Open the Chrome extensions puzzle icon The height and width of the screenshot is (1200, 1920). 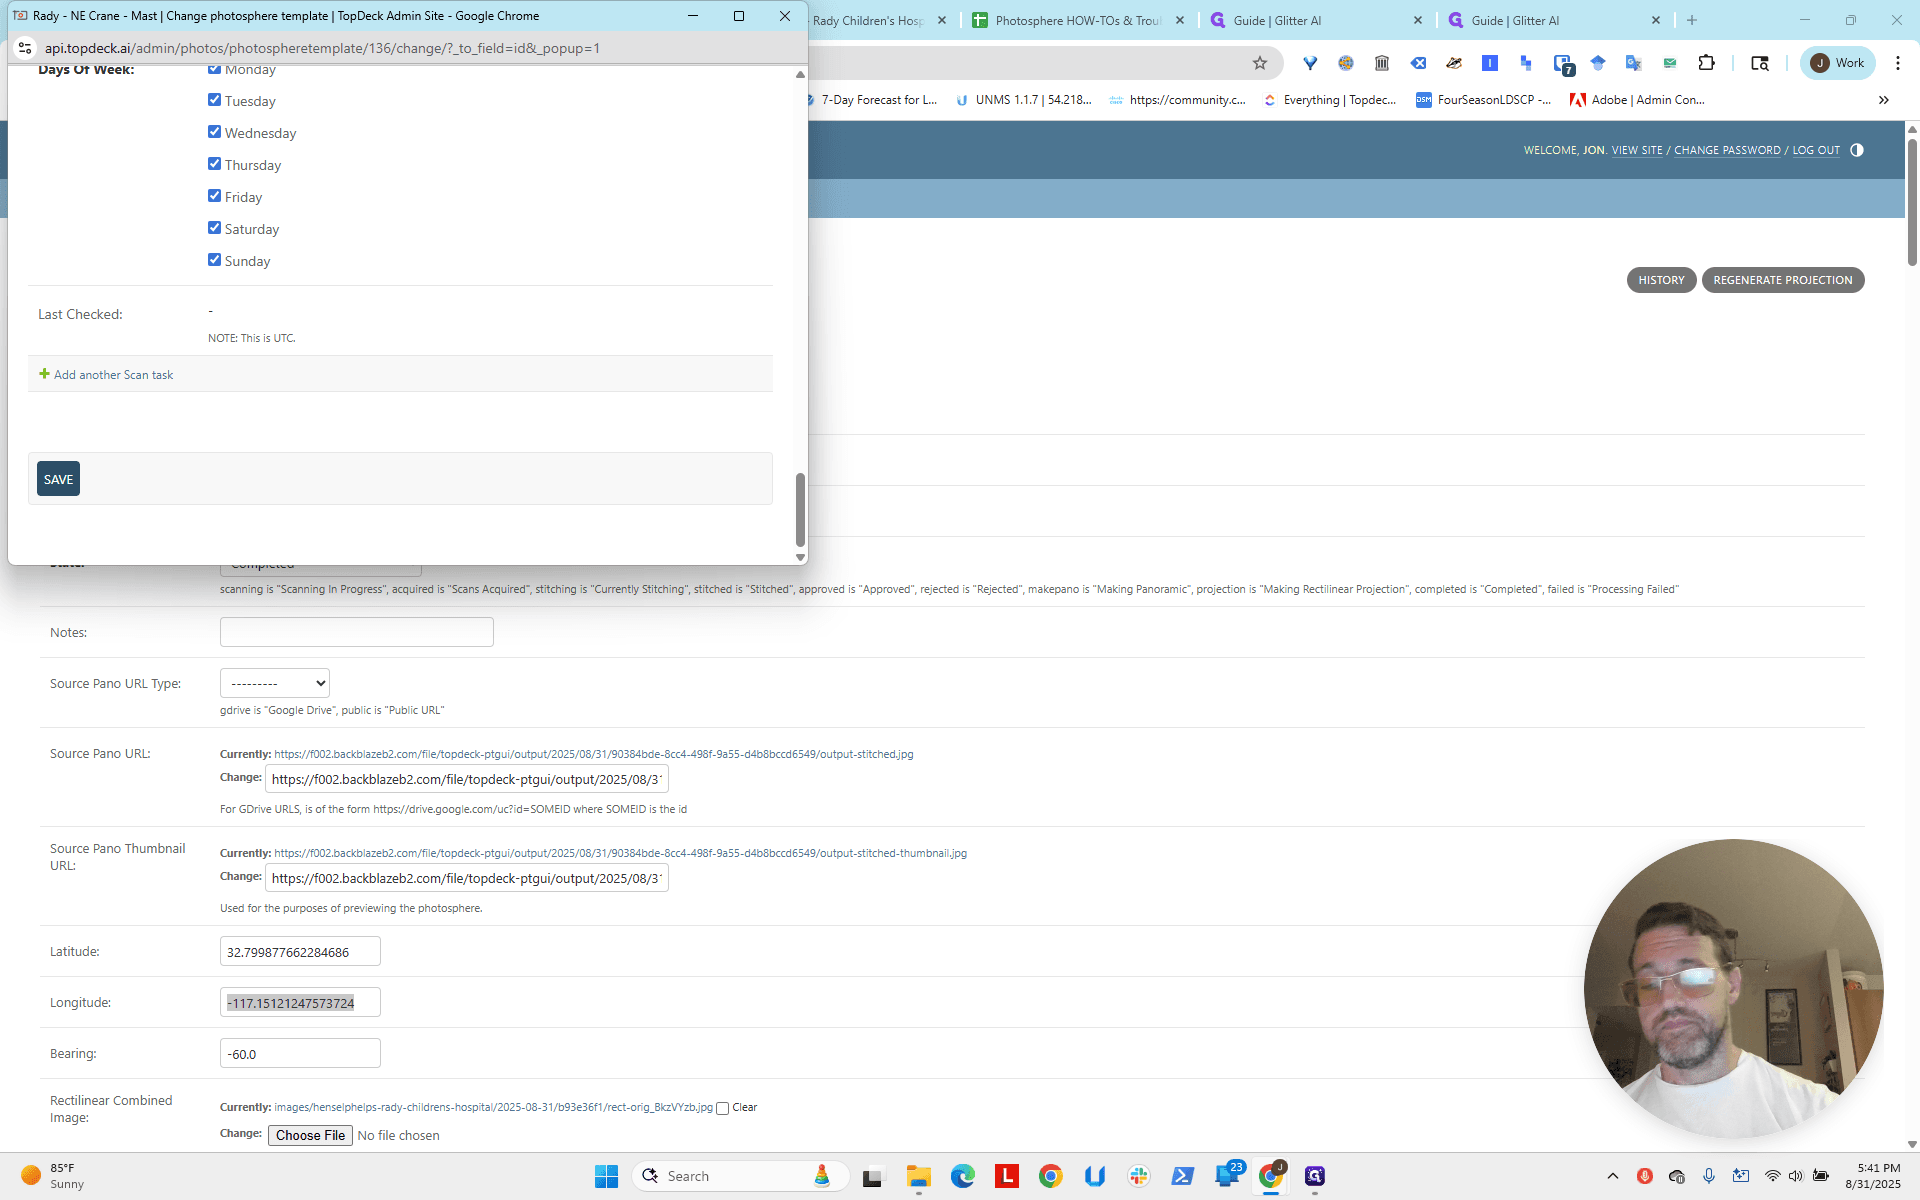(x=1706, y=63)
